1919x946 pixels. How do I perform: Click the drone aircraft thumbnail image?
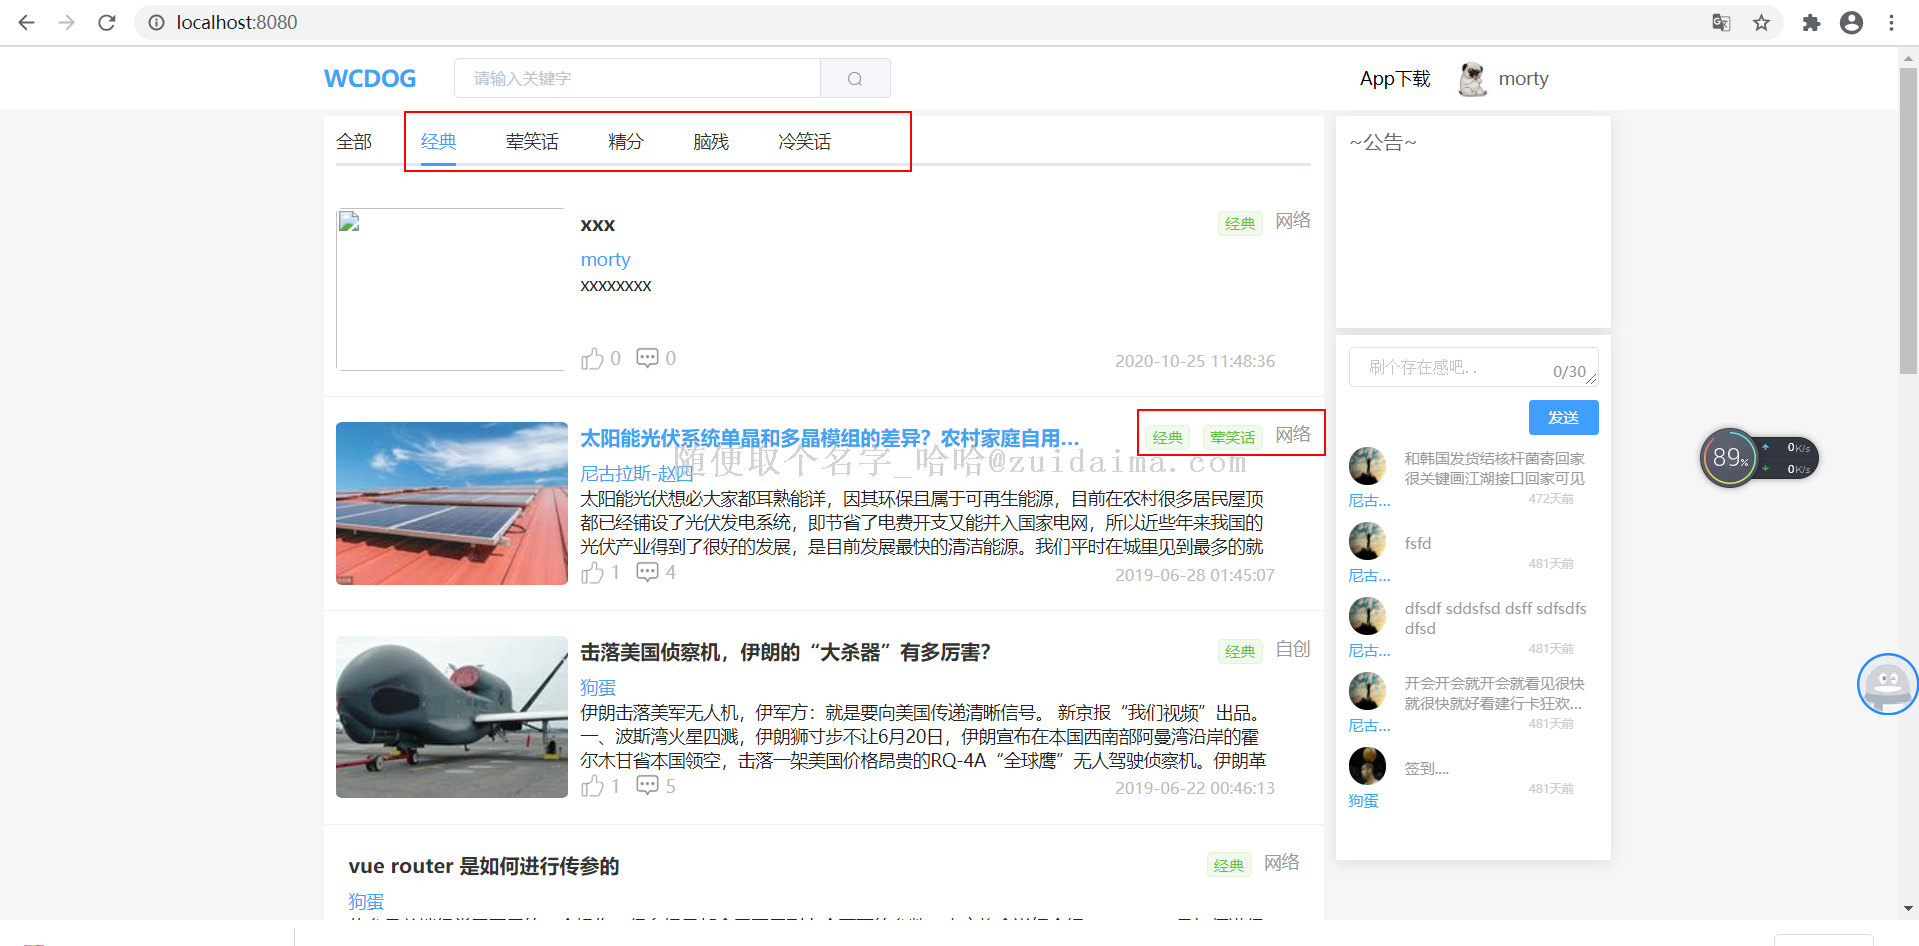click(452, 717)
